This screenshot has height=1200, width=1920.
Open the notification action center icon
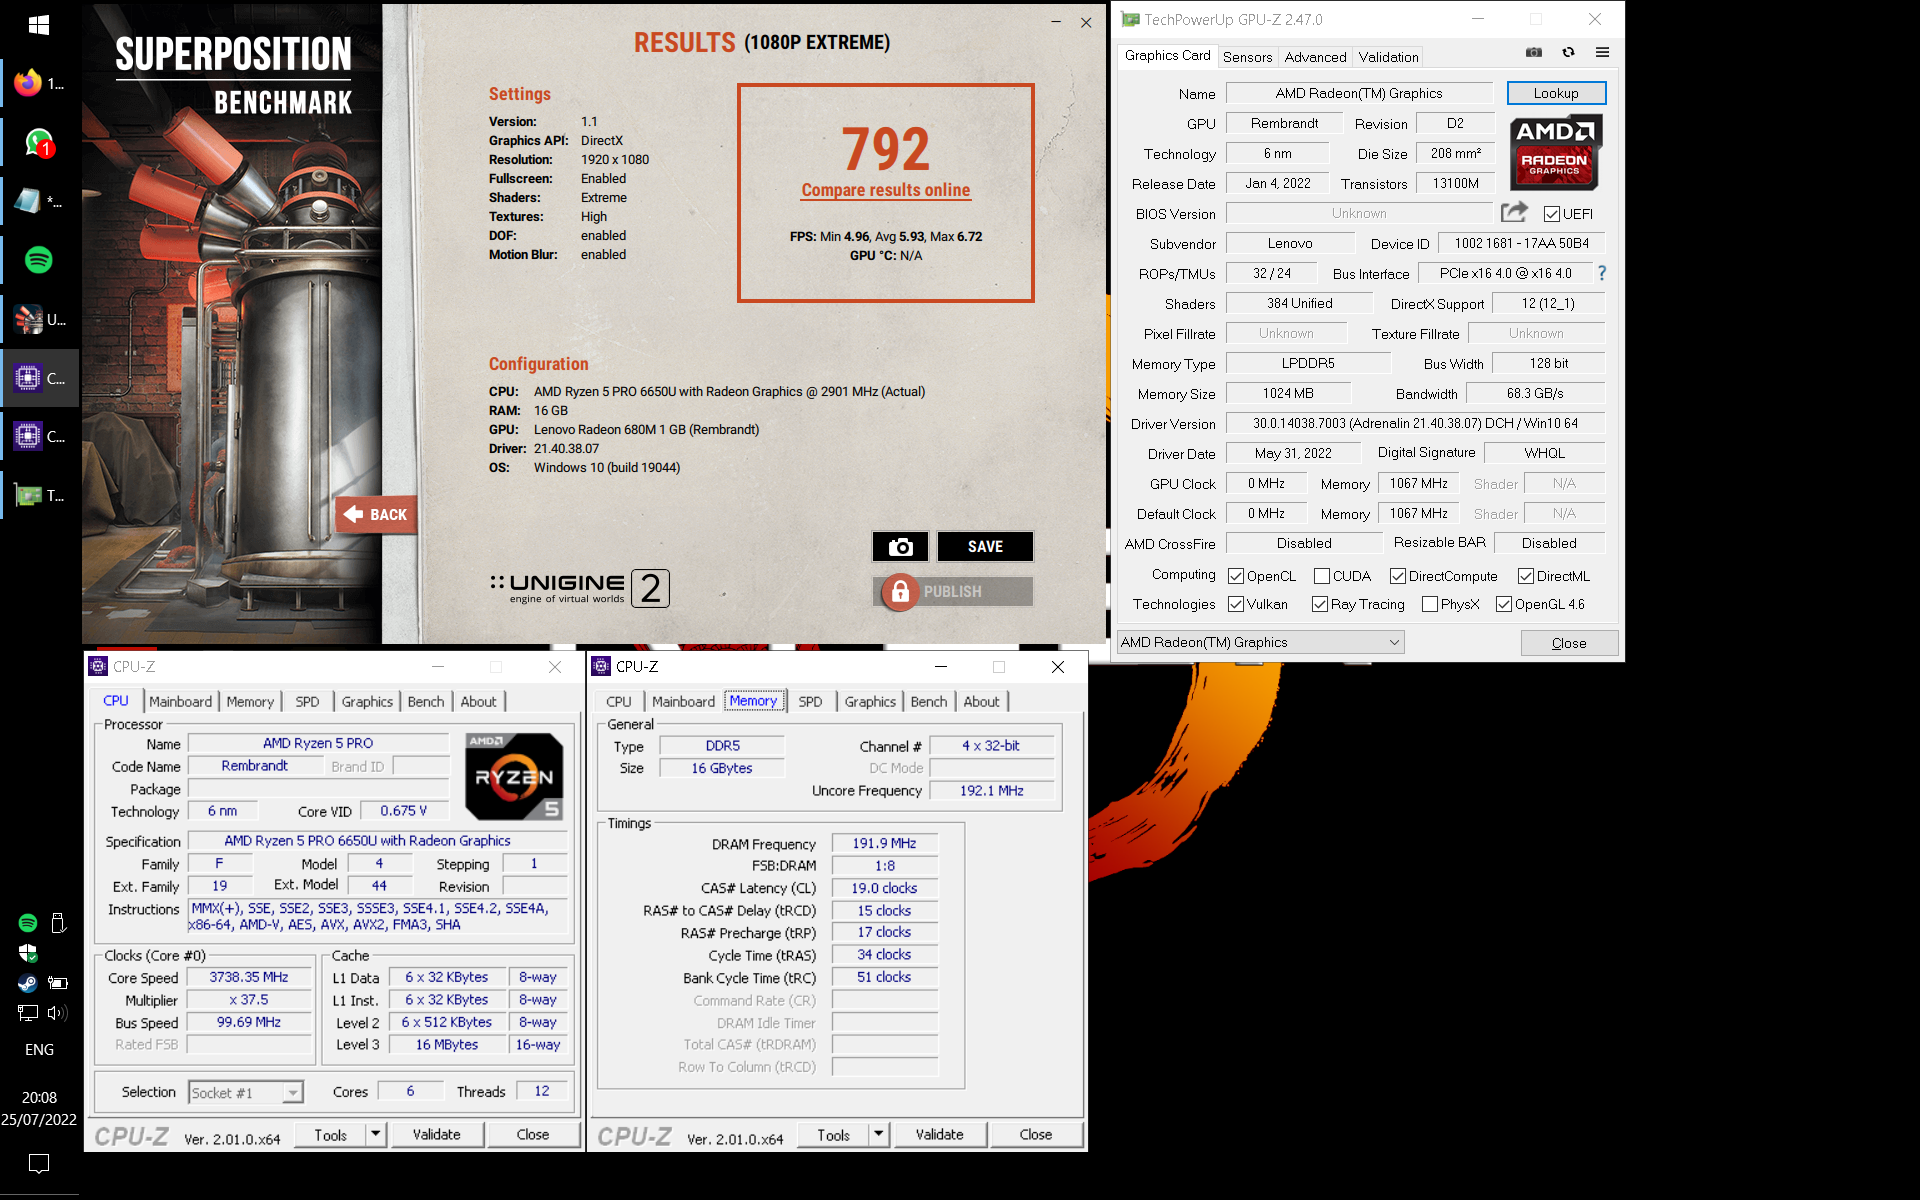[x=39, y=1164]
